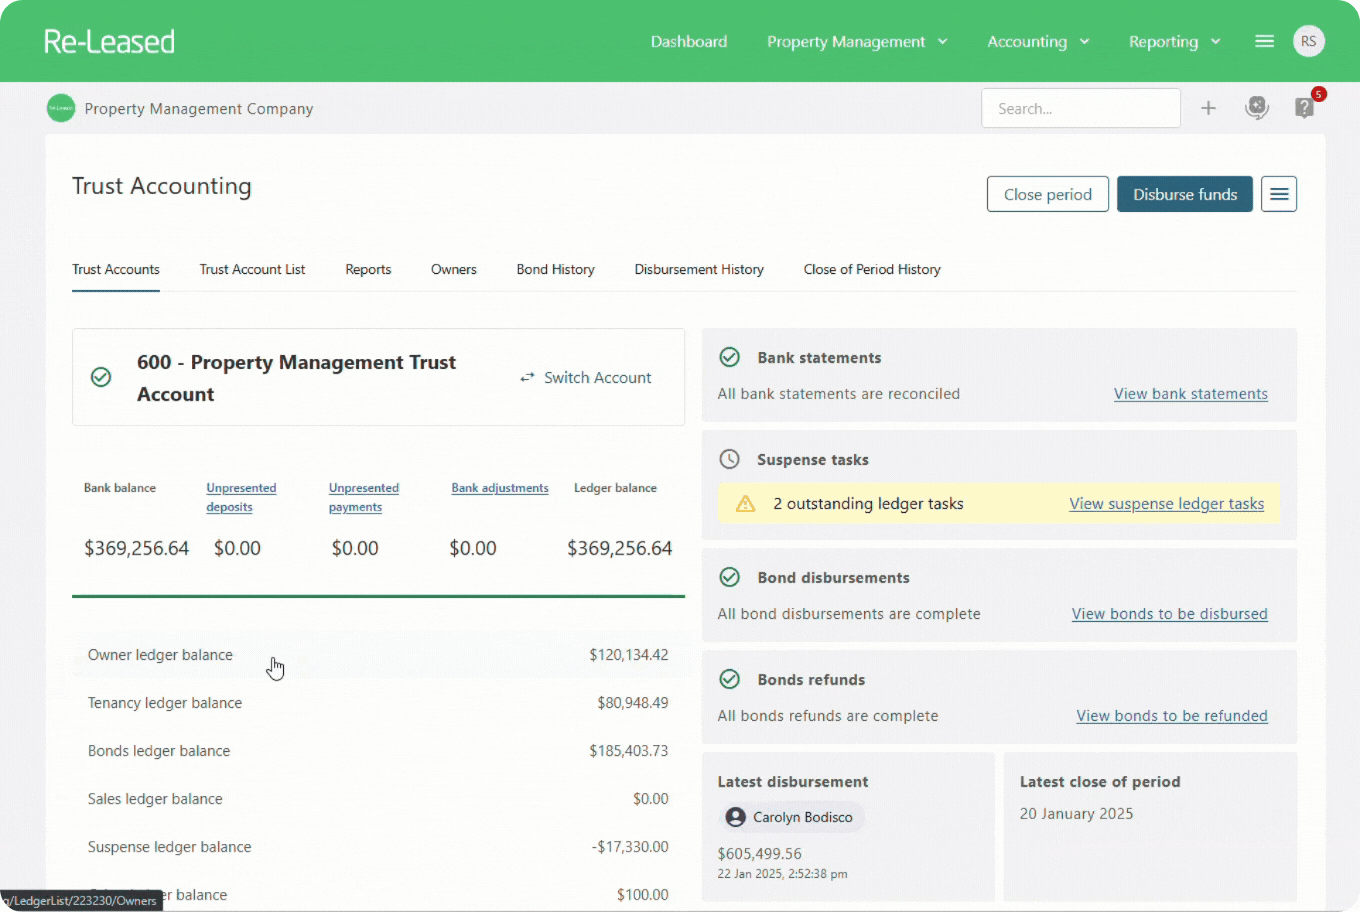Click the 20 January 2025 close date
Viewport: 1360px width, 912px height.
click(1076, 814)
